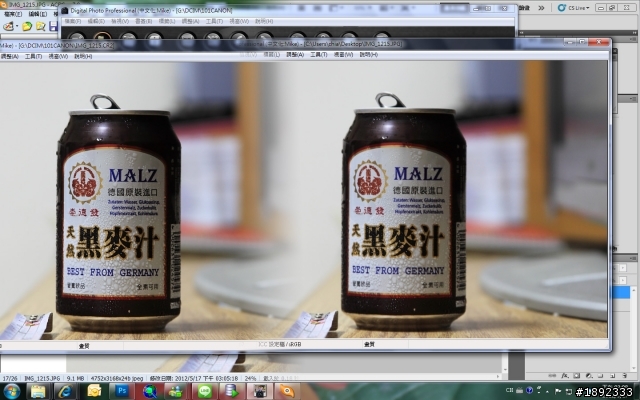640x400 pixels.
Task: Click the 畫質 label under the right JPG image
Action: (x=369, y=344)
